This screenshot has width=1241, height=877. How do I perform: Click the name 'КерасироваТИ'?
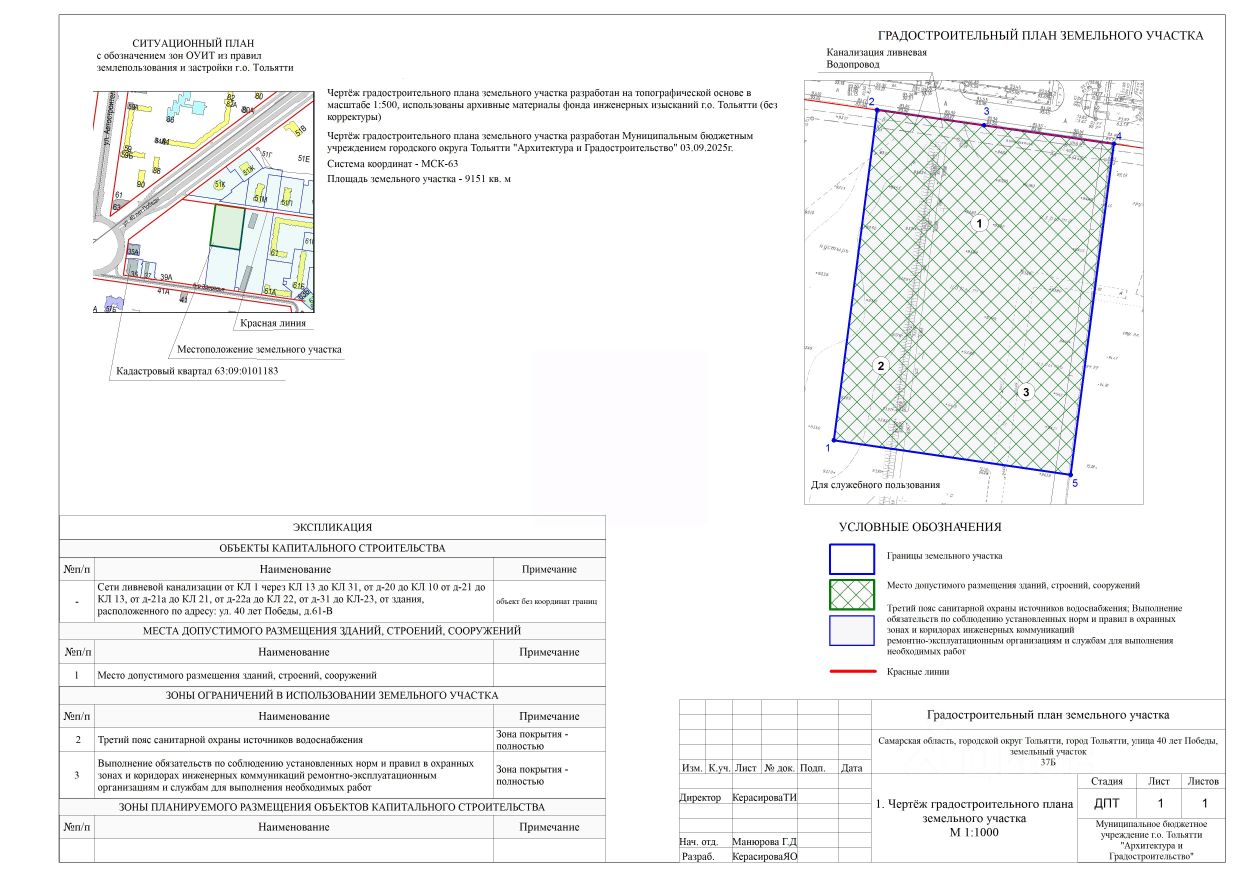pyautogui.click(x=765, y=798)
